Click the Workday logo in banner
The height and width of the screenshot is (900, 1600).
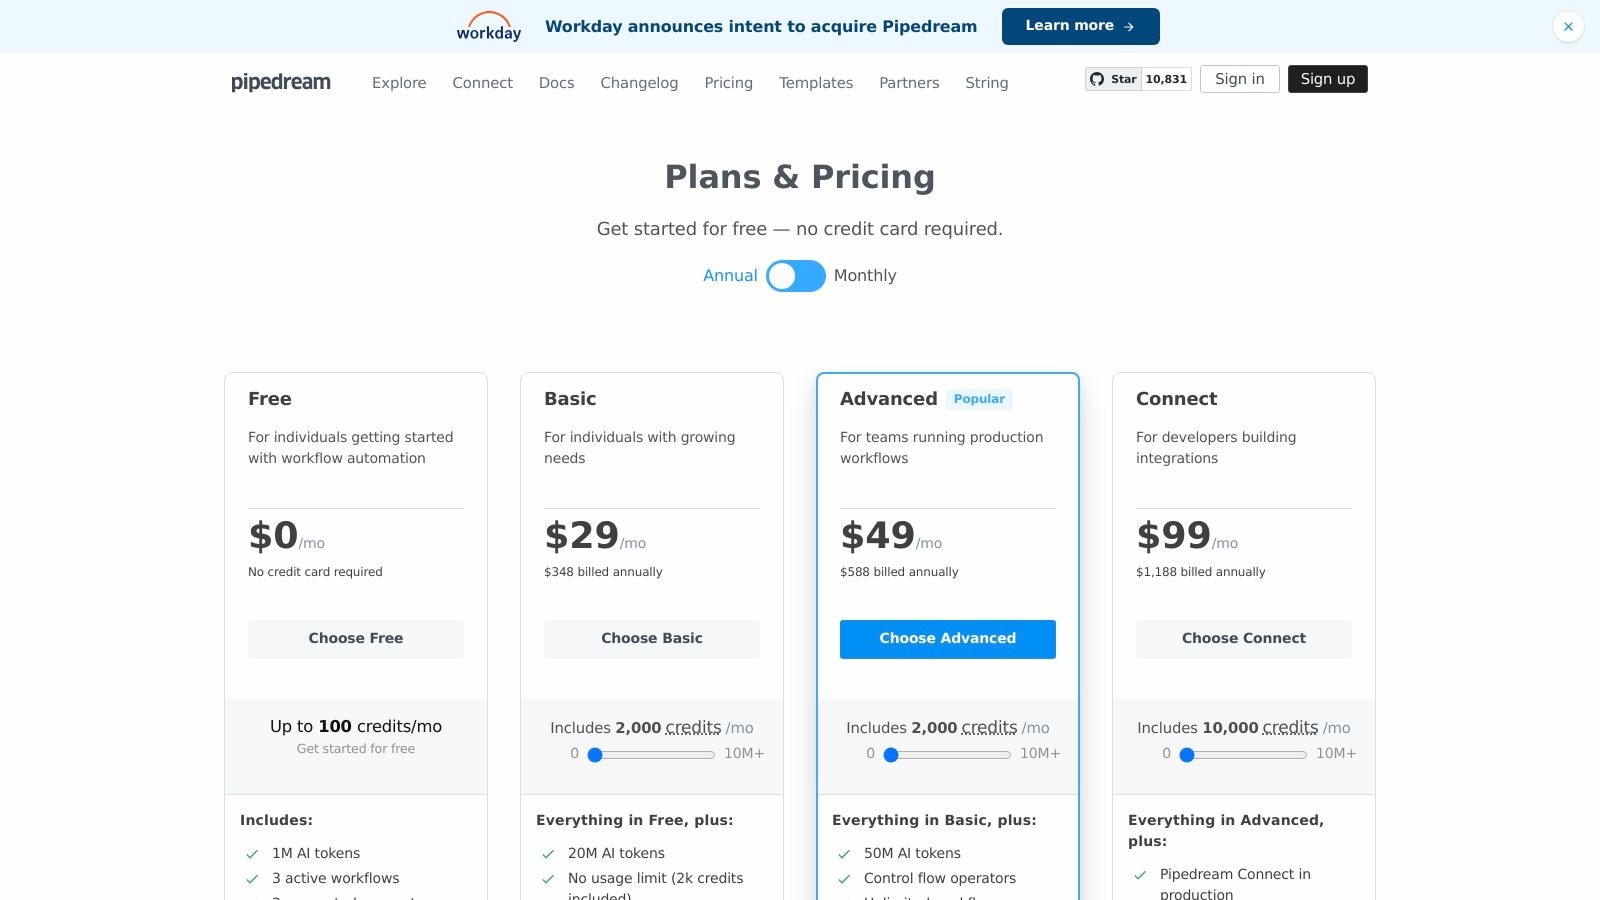(x=489, y=27)
